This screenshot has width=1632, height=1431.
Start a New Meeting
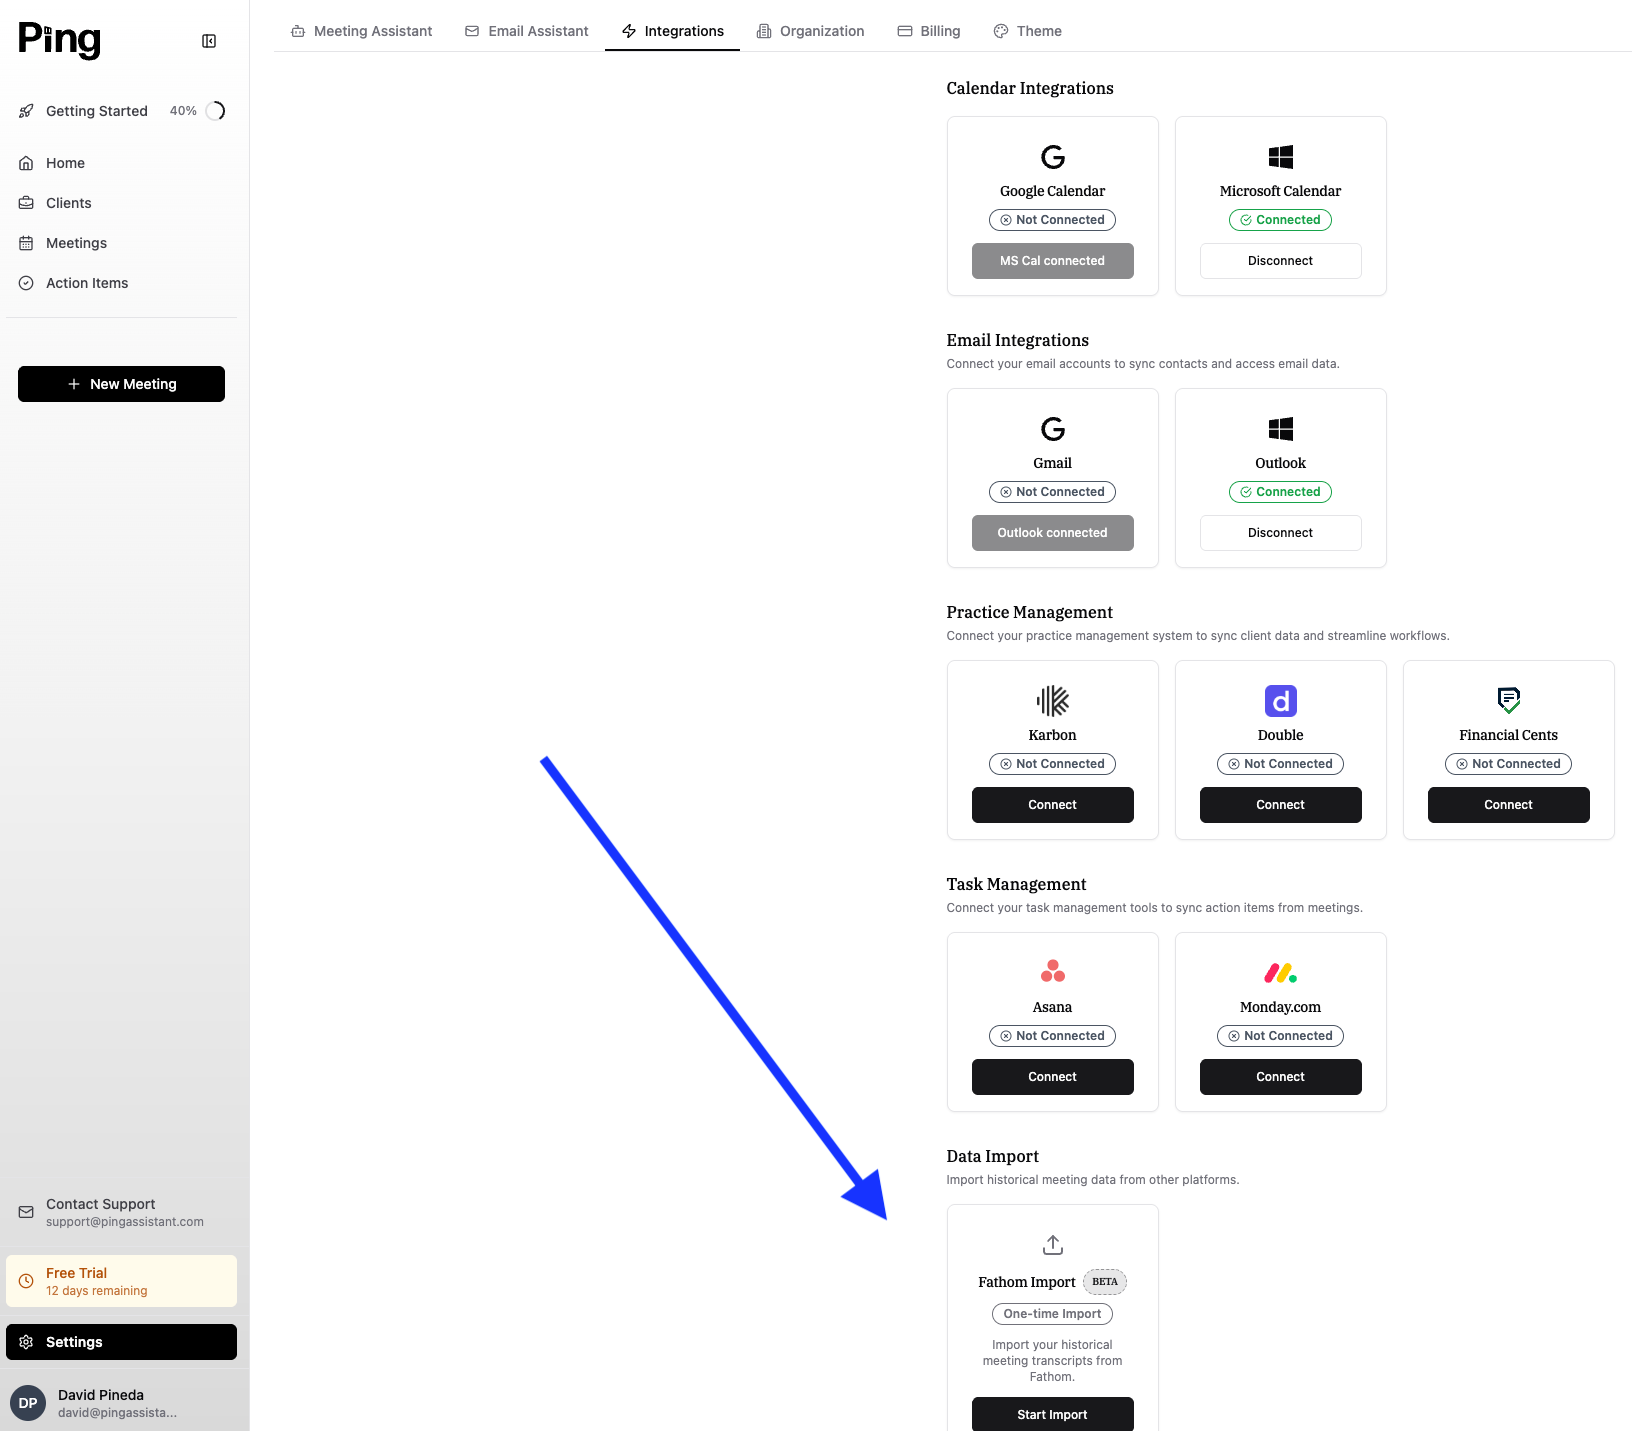pyautogui.click(x=121, y=384)
